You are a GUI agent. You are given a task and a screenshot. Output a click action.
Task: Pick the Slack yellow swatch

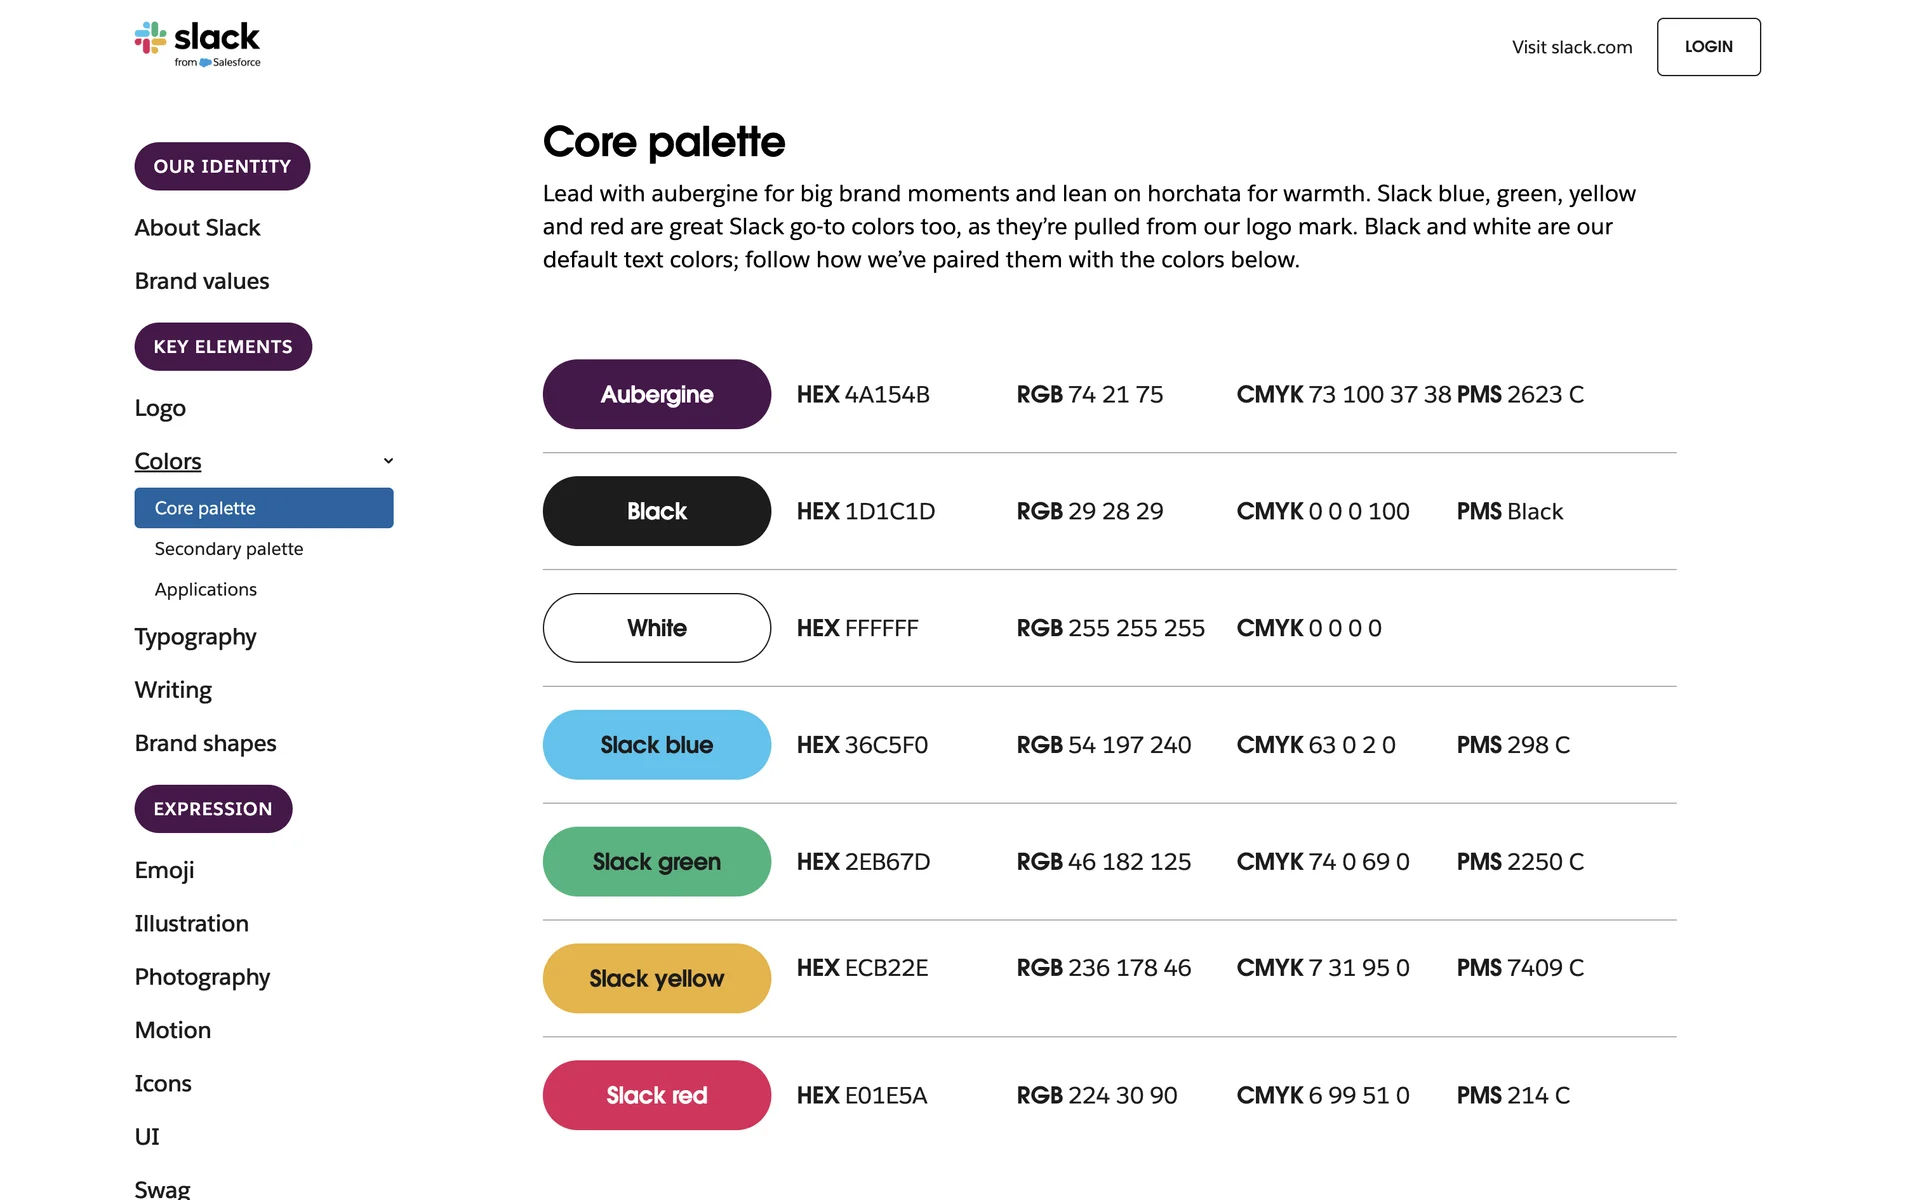point(657,978)
